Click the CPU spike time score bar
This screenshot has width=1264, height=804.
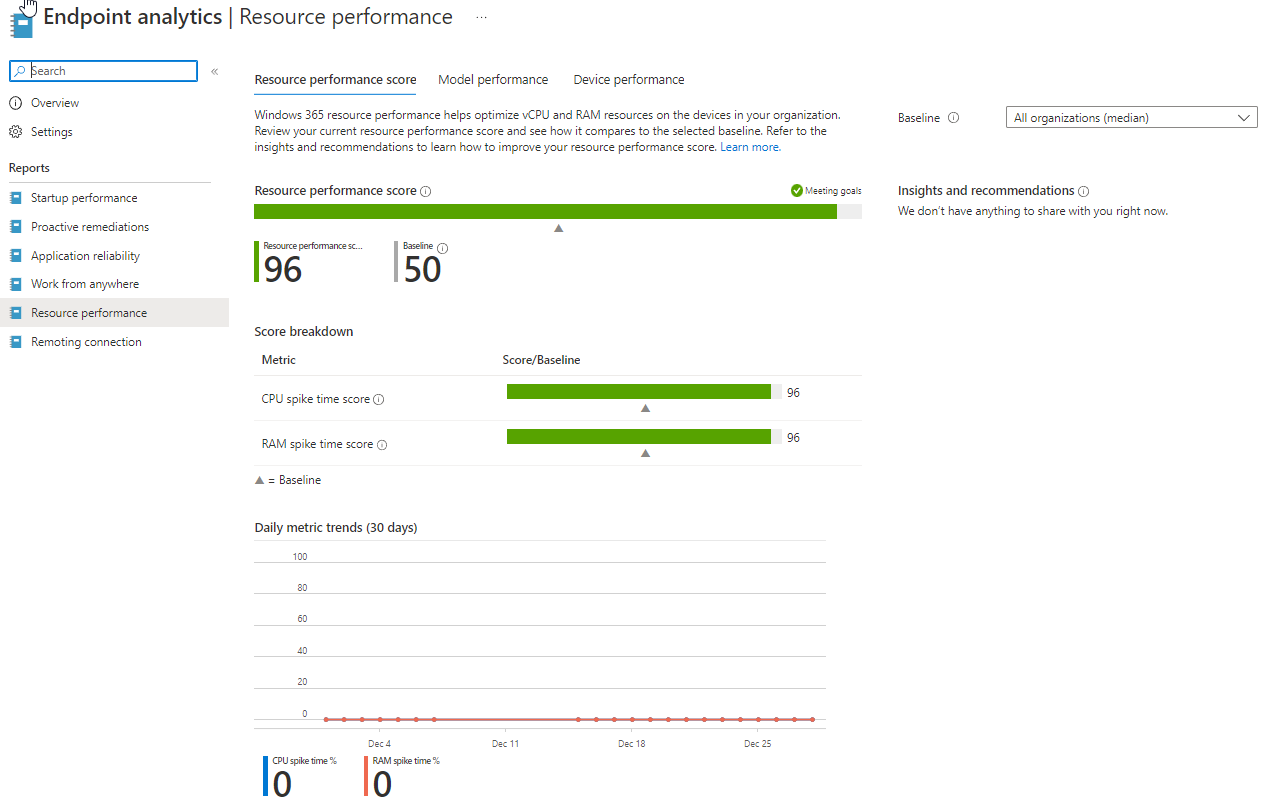point(644,392)
